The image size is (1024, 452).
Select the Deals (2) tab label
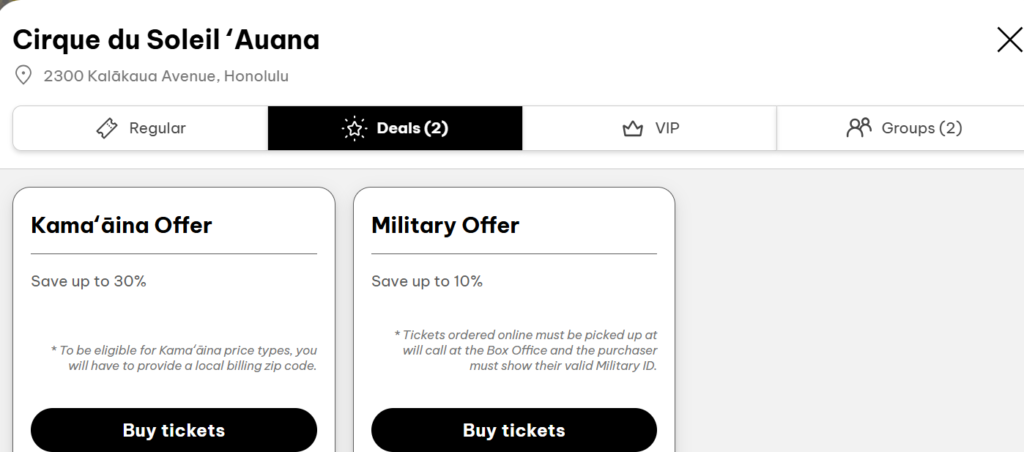(x=412, y=128)
